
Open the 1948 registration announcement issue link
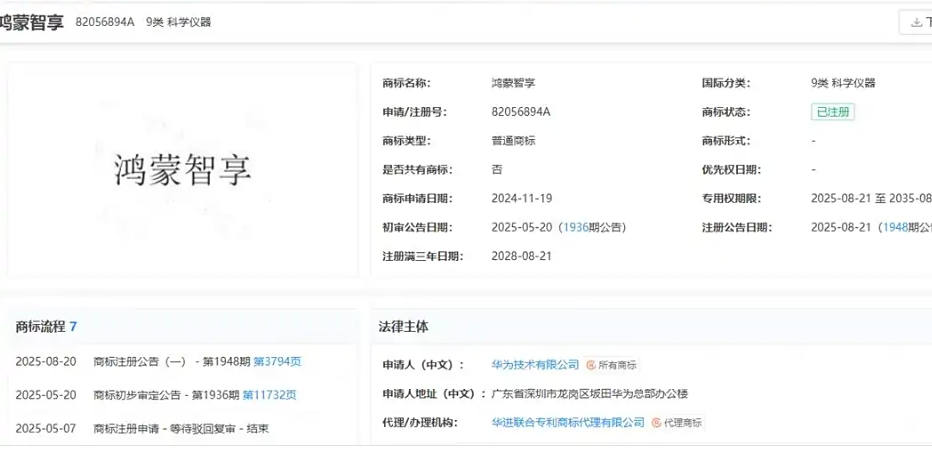(896, 227)
